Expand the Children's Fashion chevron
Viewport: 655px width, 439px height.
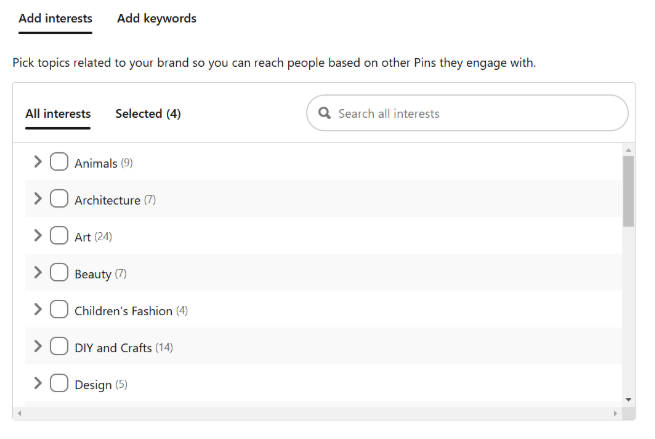[x=38, y=309]
